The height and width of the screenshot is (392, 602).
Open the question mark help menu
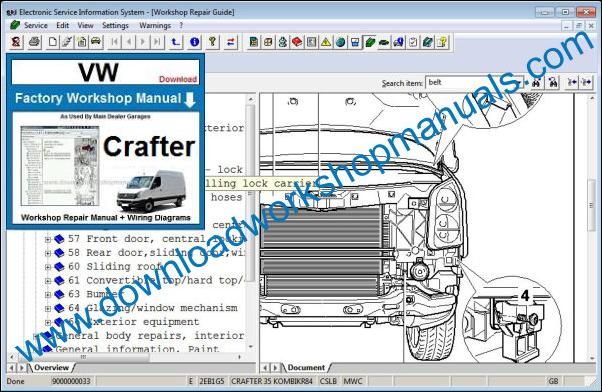tap(181, 25)
